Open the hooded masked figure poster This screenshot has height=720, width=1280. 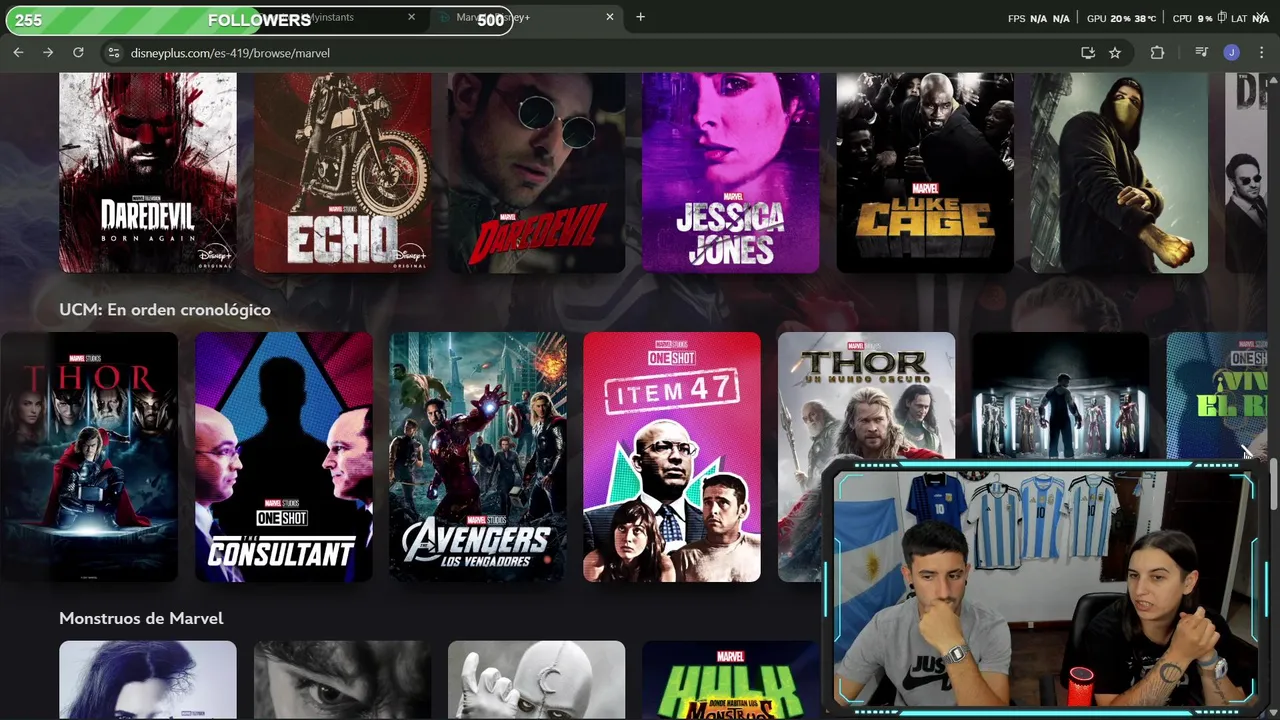[1119, 172]
